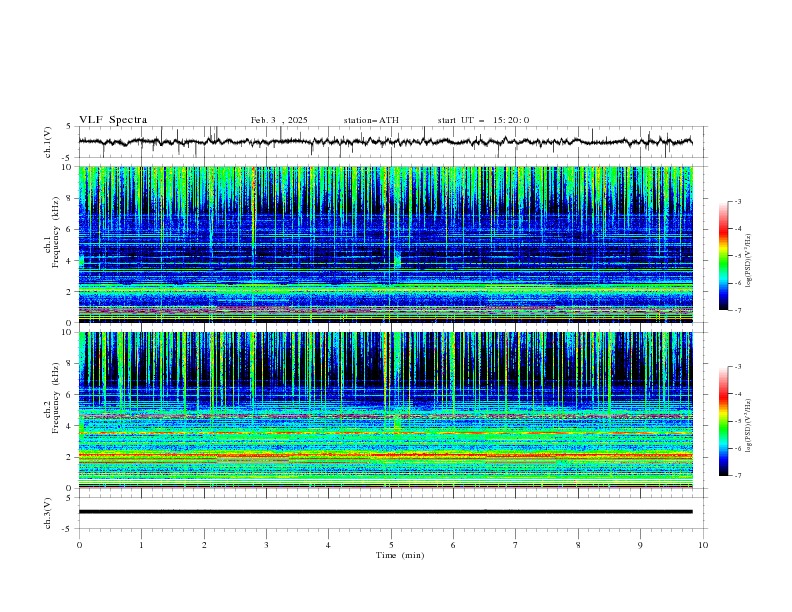
Task: Click the upper "log(PSD)(V²/Hz)" colorbar label
Action: click(x=749, y=261)
